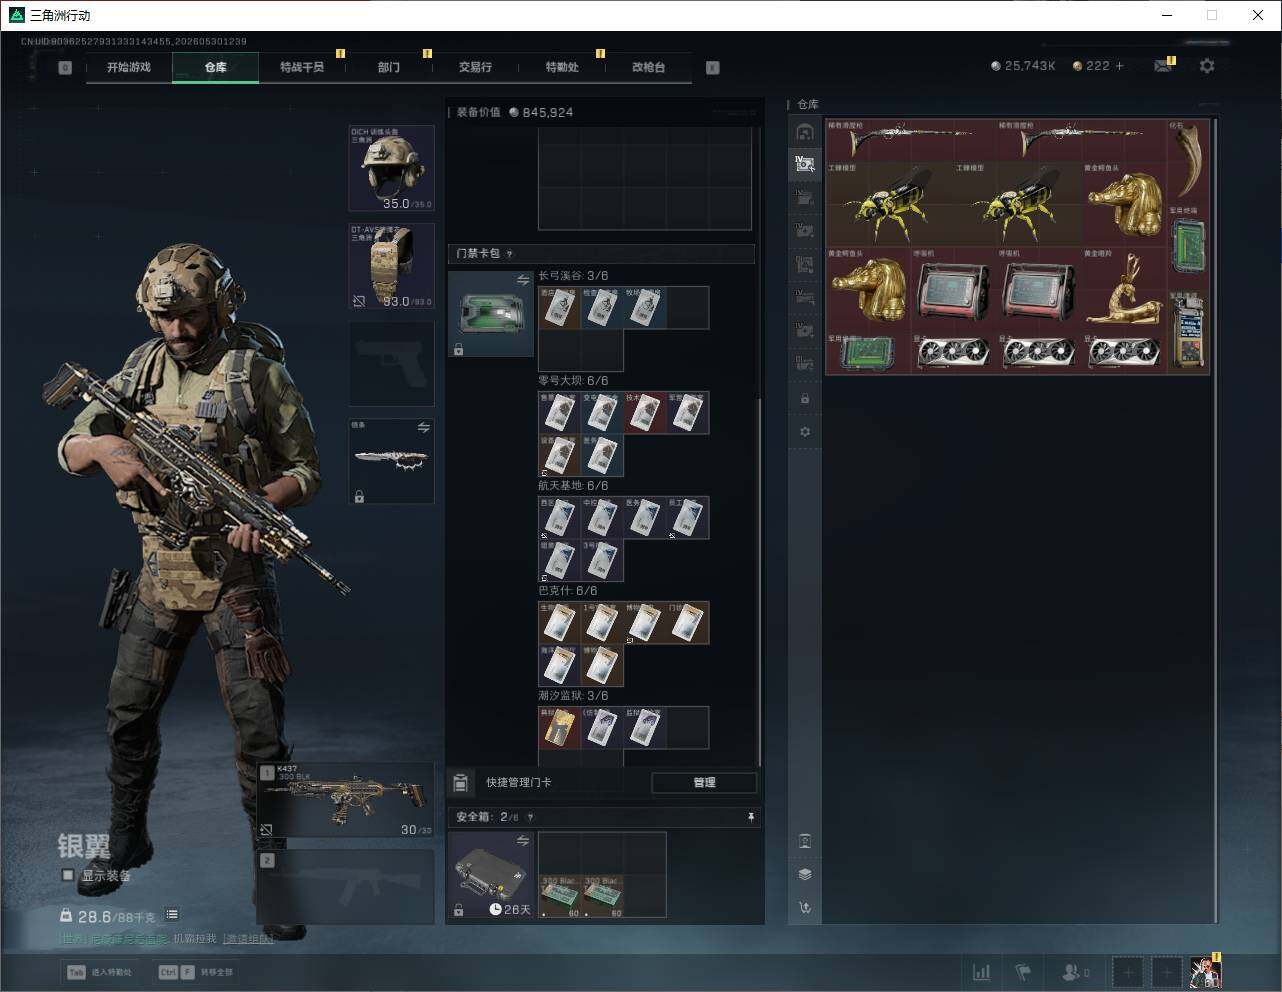Click the 潮汐监狱: 3/6 keycard heading
This screenshot has height=992, width=1282.
tap(573, 696)
